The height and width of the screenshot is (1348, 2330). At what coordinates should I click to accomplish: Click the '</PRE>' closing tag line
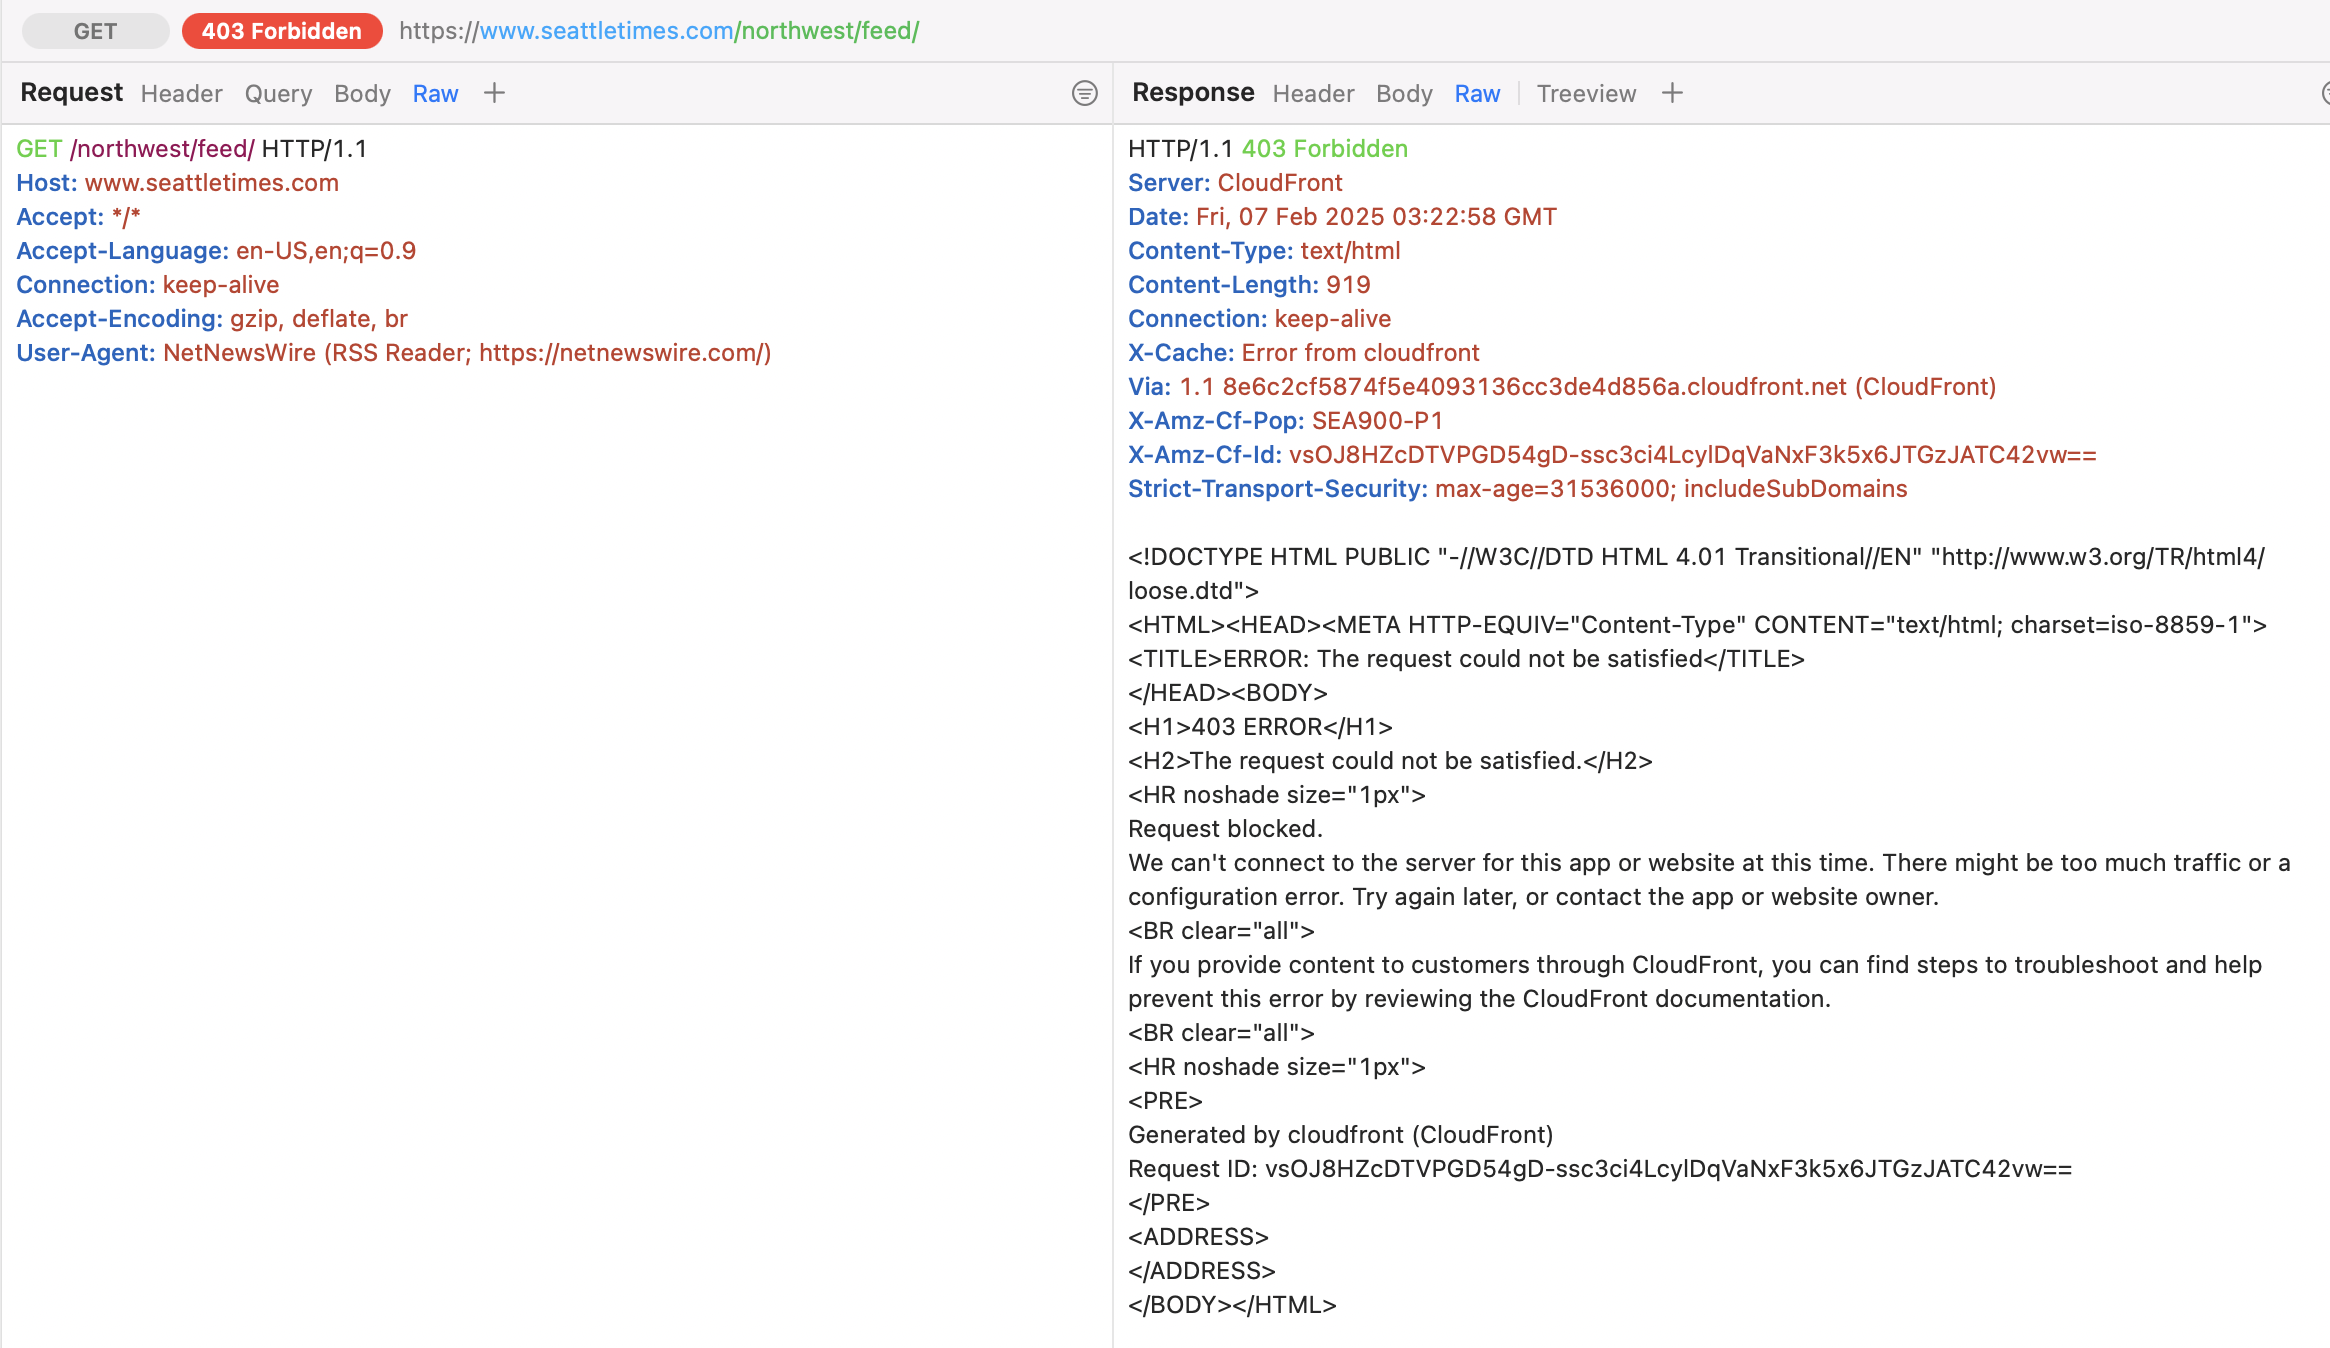pos(1169,1203)
